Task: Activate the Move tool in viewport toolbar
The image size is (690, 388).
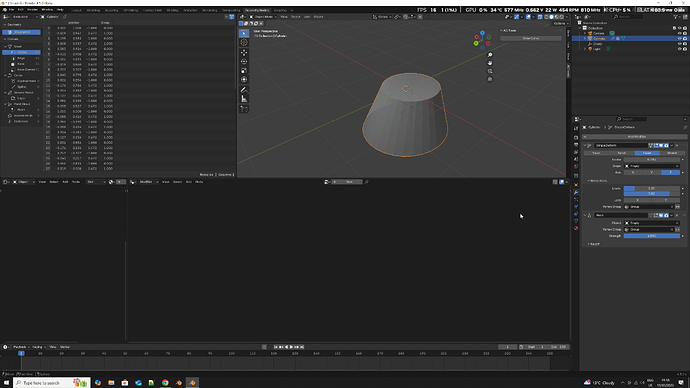Action: click(x=244, y=53)
